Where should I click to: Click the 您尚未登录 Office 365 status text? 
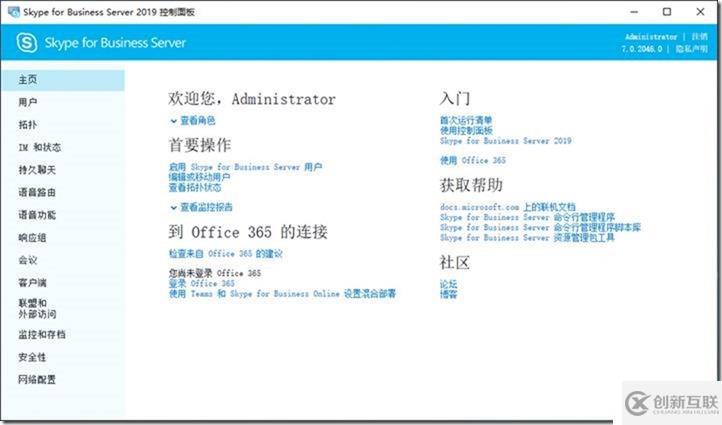point(215,273)
